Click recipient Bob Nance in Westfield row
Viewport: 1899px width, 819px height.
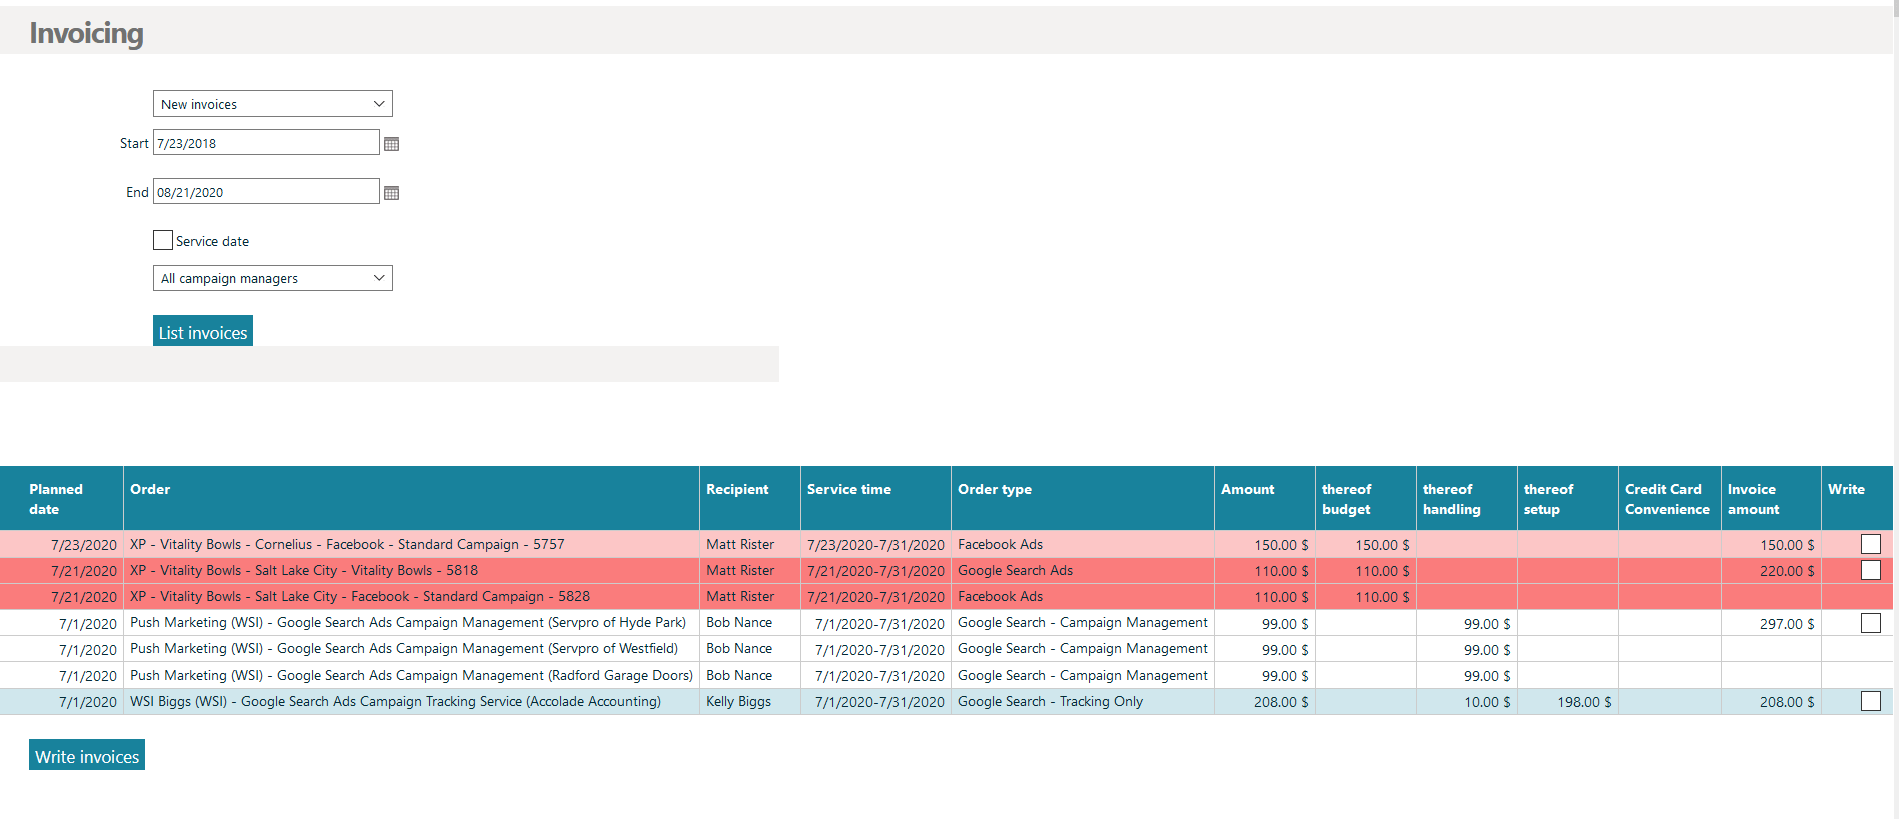coord(739,648)
